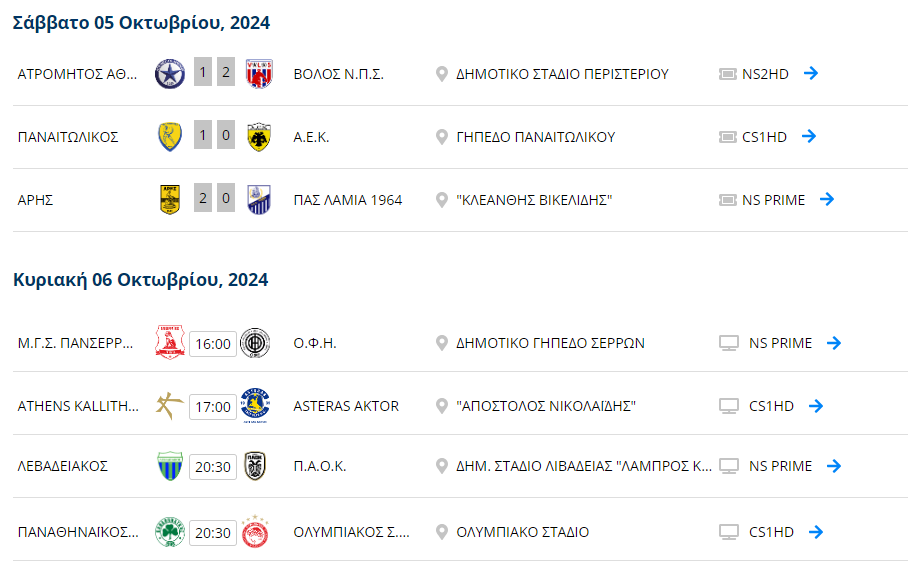Select the Ο.Φ.Η. team name
The width and height of the screenshot is (911, 562).
[x=315, y=343]
